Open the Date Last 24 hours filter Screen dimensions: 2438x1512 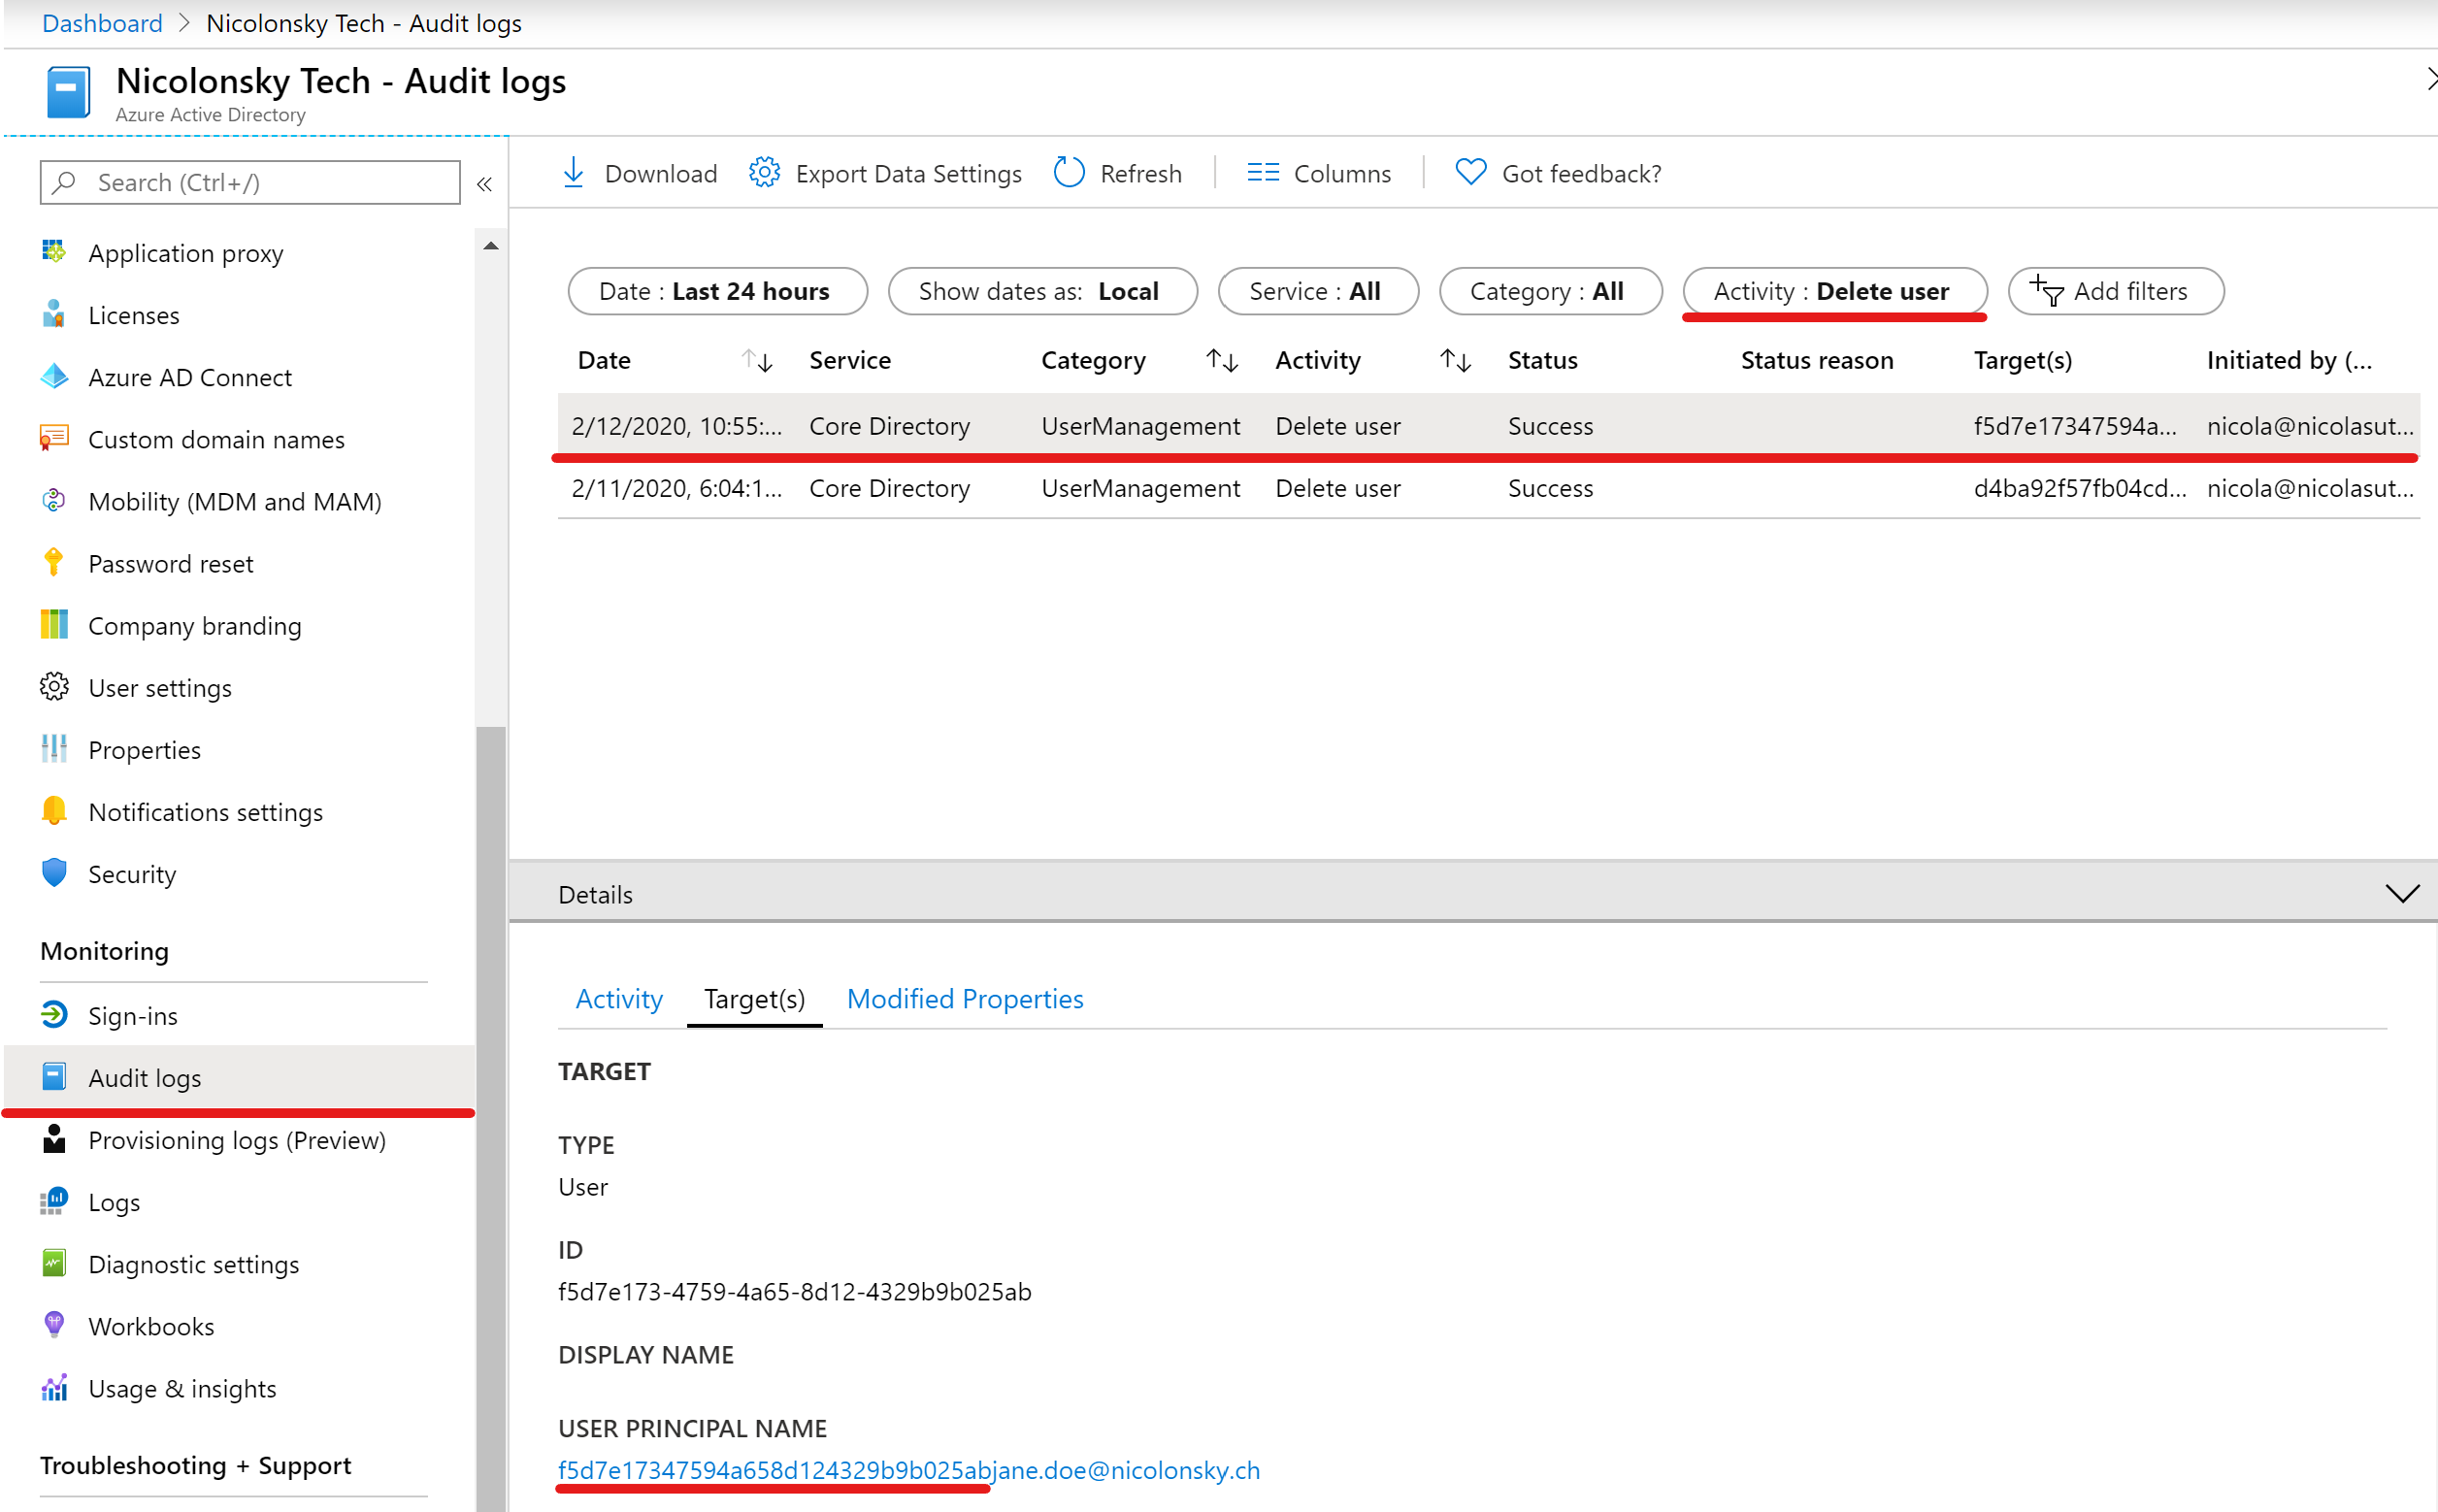point(717,291)
